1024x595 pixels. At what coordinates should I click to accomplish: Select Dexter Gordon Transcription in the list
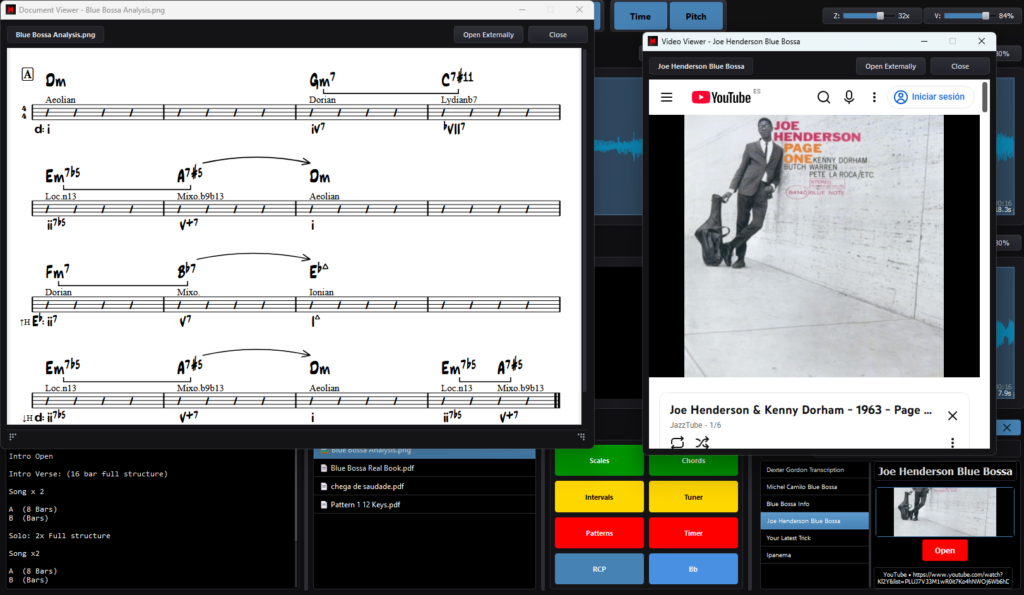(x=814, y=470)
